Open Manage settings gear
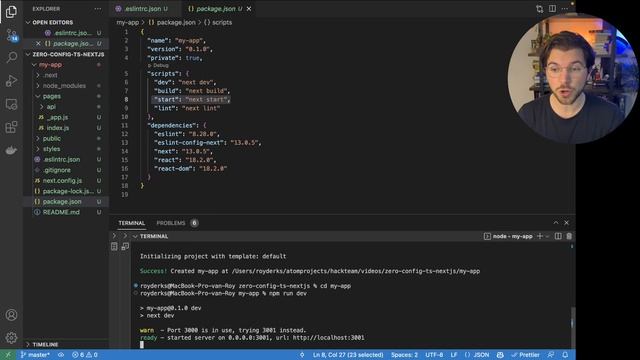The image size is (640, 360). pos(11,338)
